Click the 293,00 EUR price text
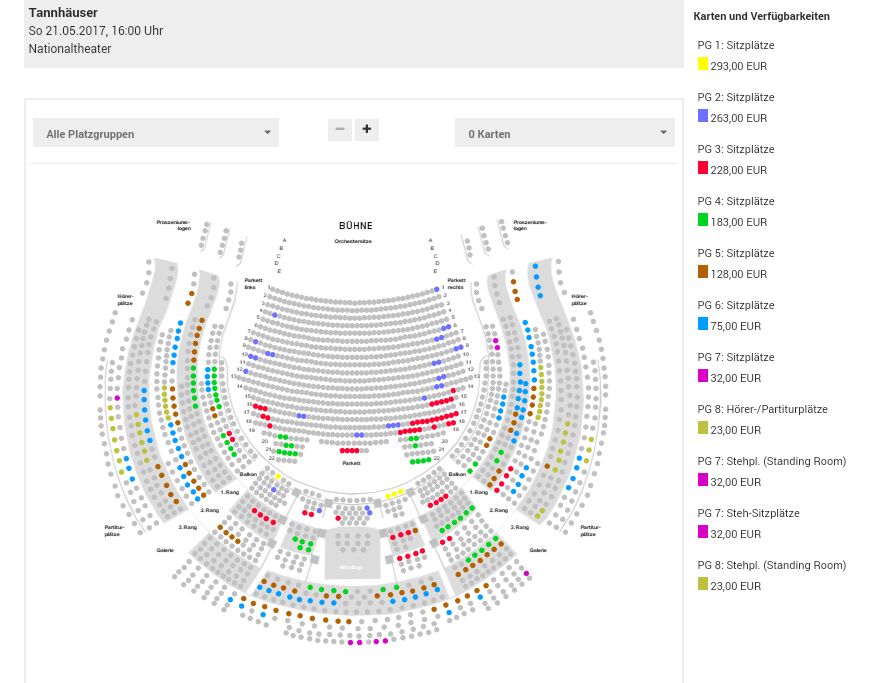 pos(738,66)
